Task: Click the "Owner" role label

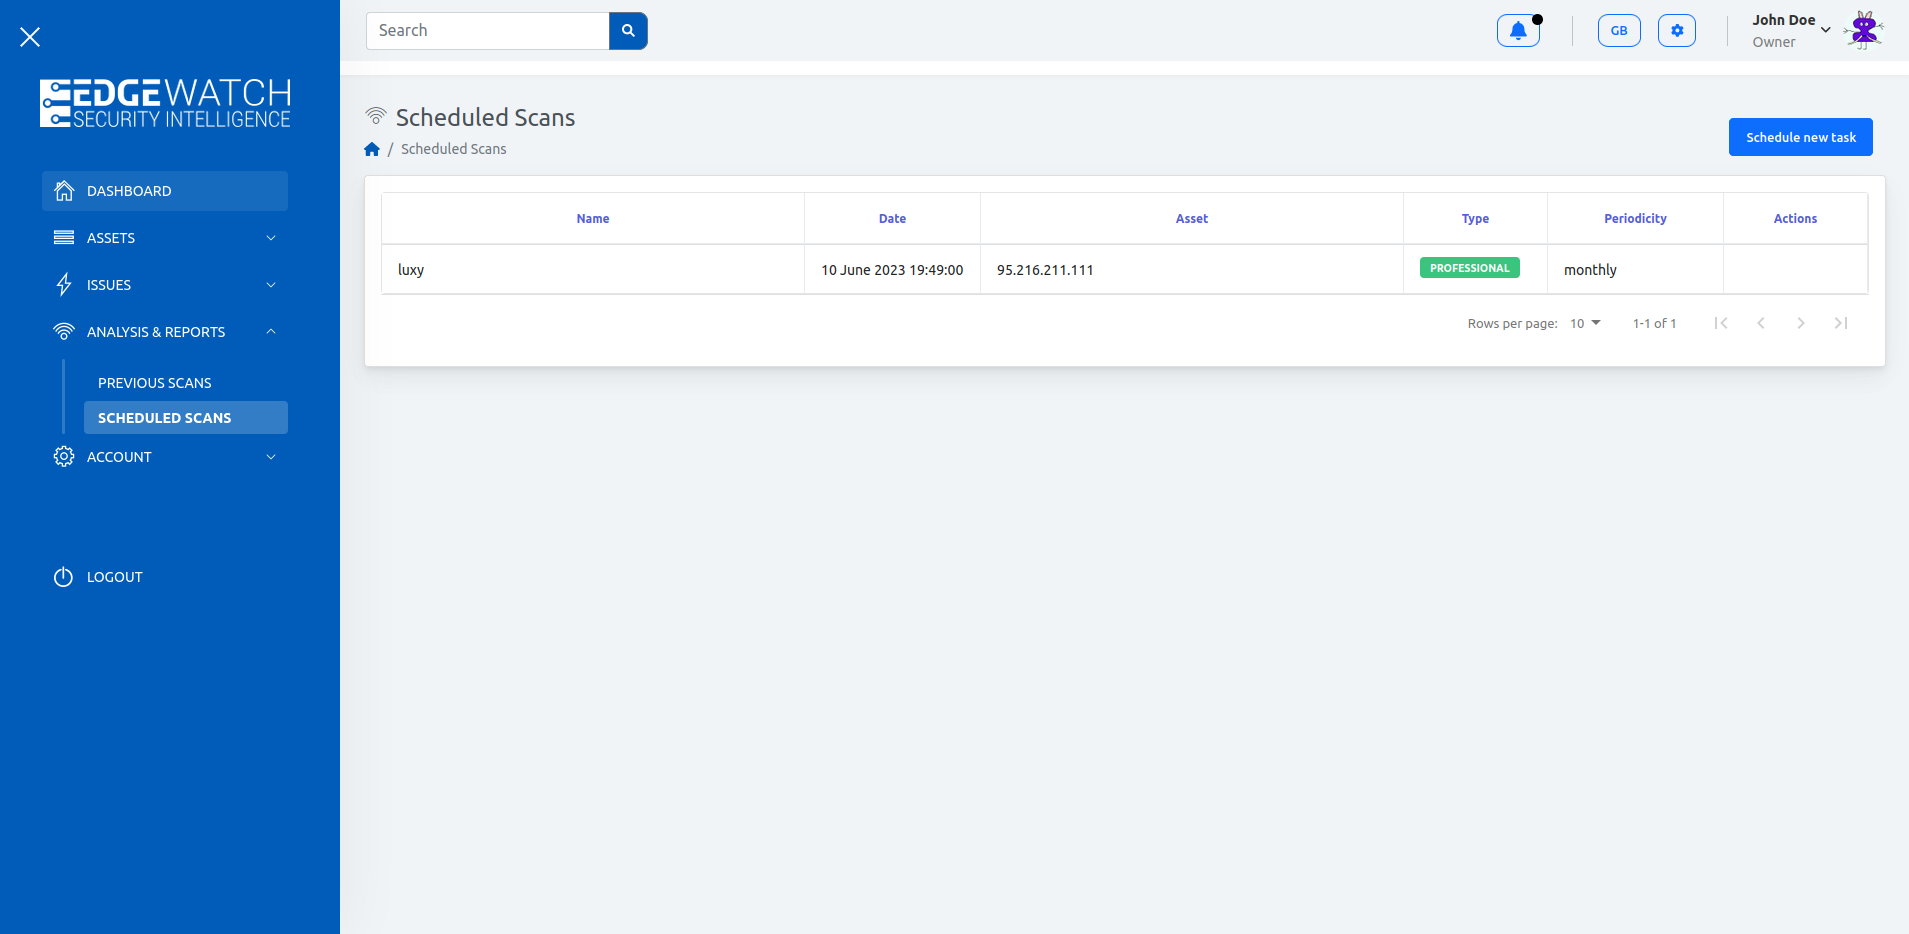Action: point(1774,42)
